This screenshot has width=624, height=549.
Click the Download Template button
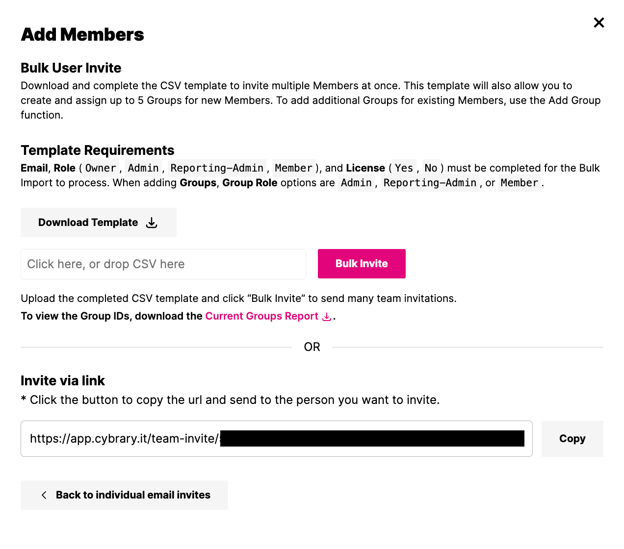(x=98, y=223)
